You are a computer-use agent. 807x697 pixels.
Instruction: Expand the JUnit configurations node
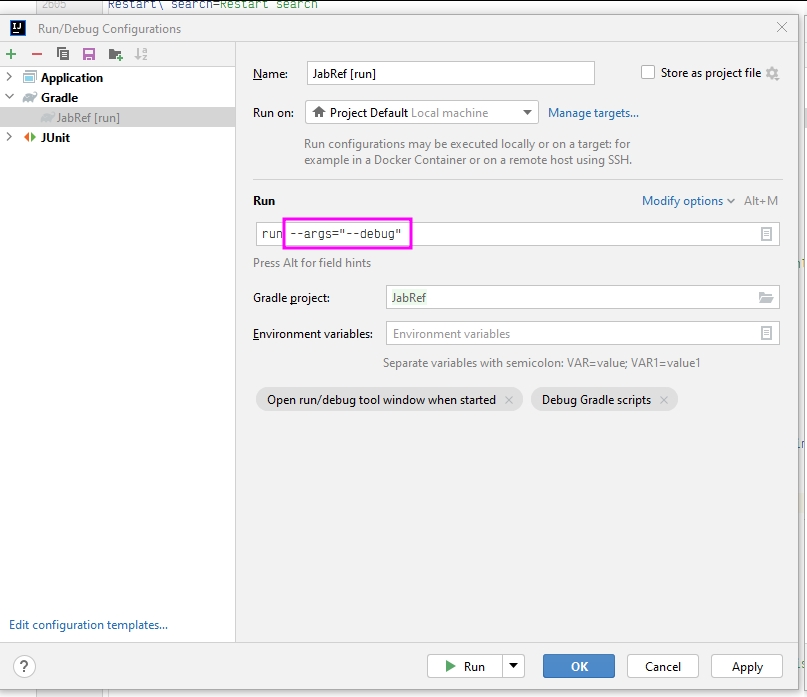[x=9, y=137]
